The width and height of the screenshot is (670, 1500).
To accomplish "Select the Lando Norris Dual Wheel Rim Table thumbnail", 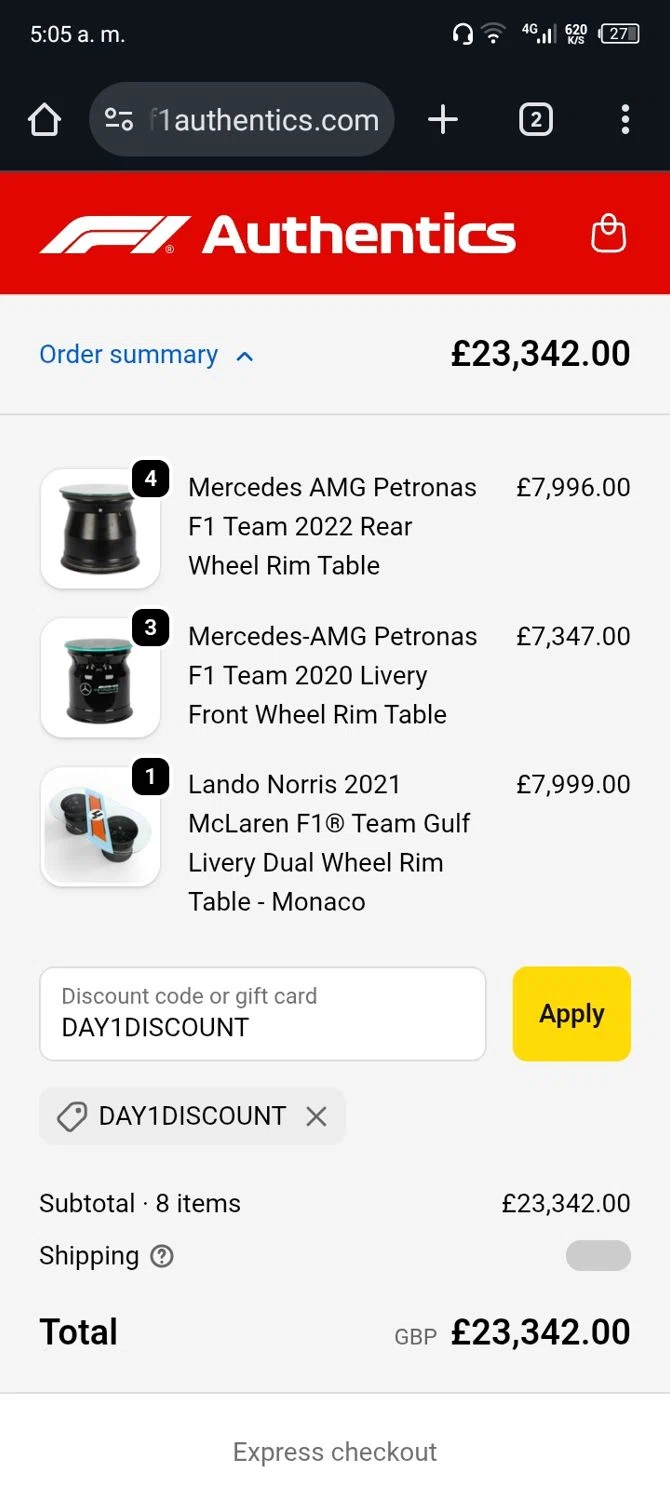I will [x=100, y=826].
